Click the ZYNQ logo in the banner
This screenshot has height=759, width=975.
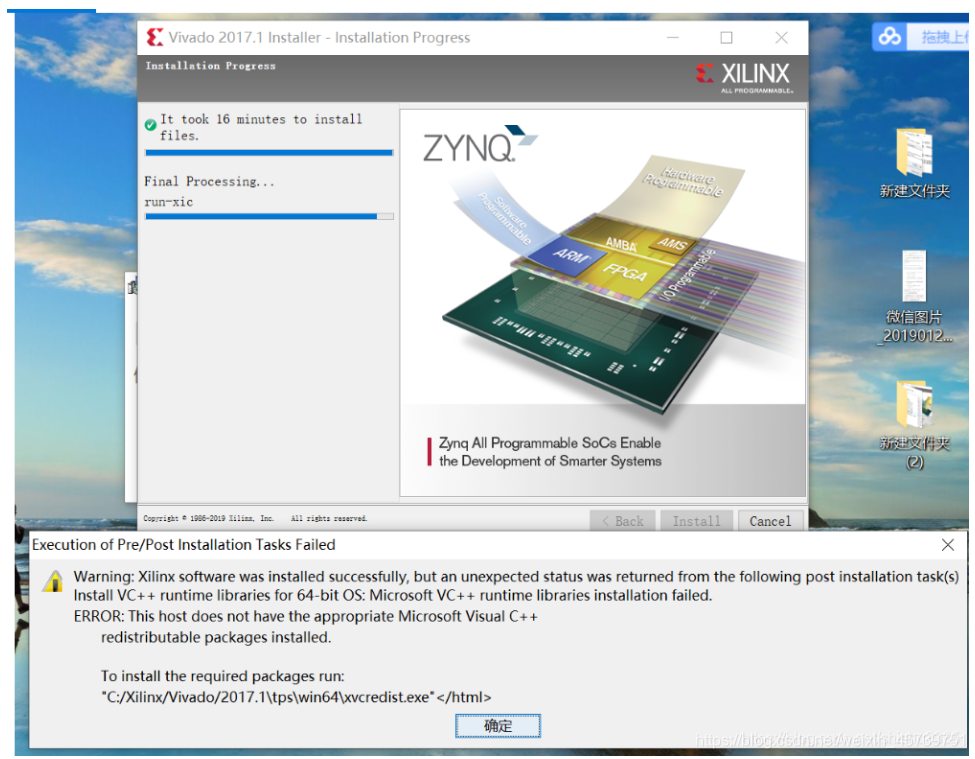(x=479, y=144)
